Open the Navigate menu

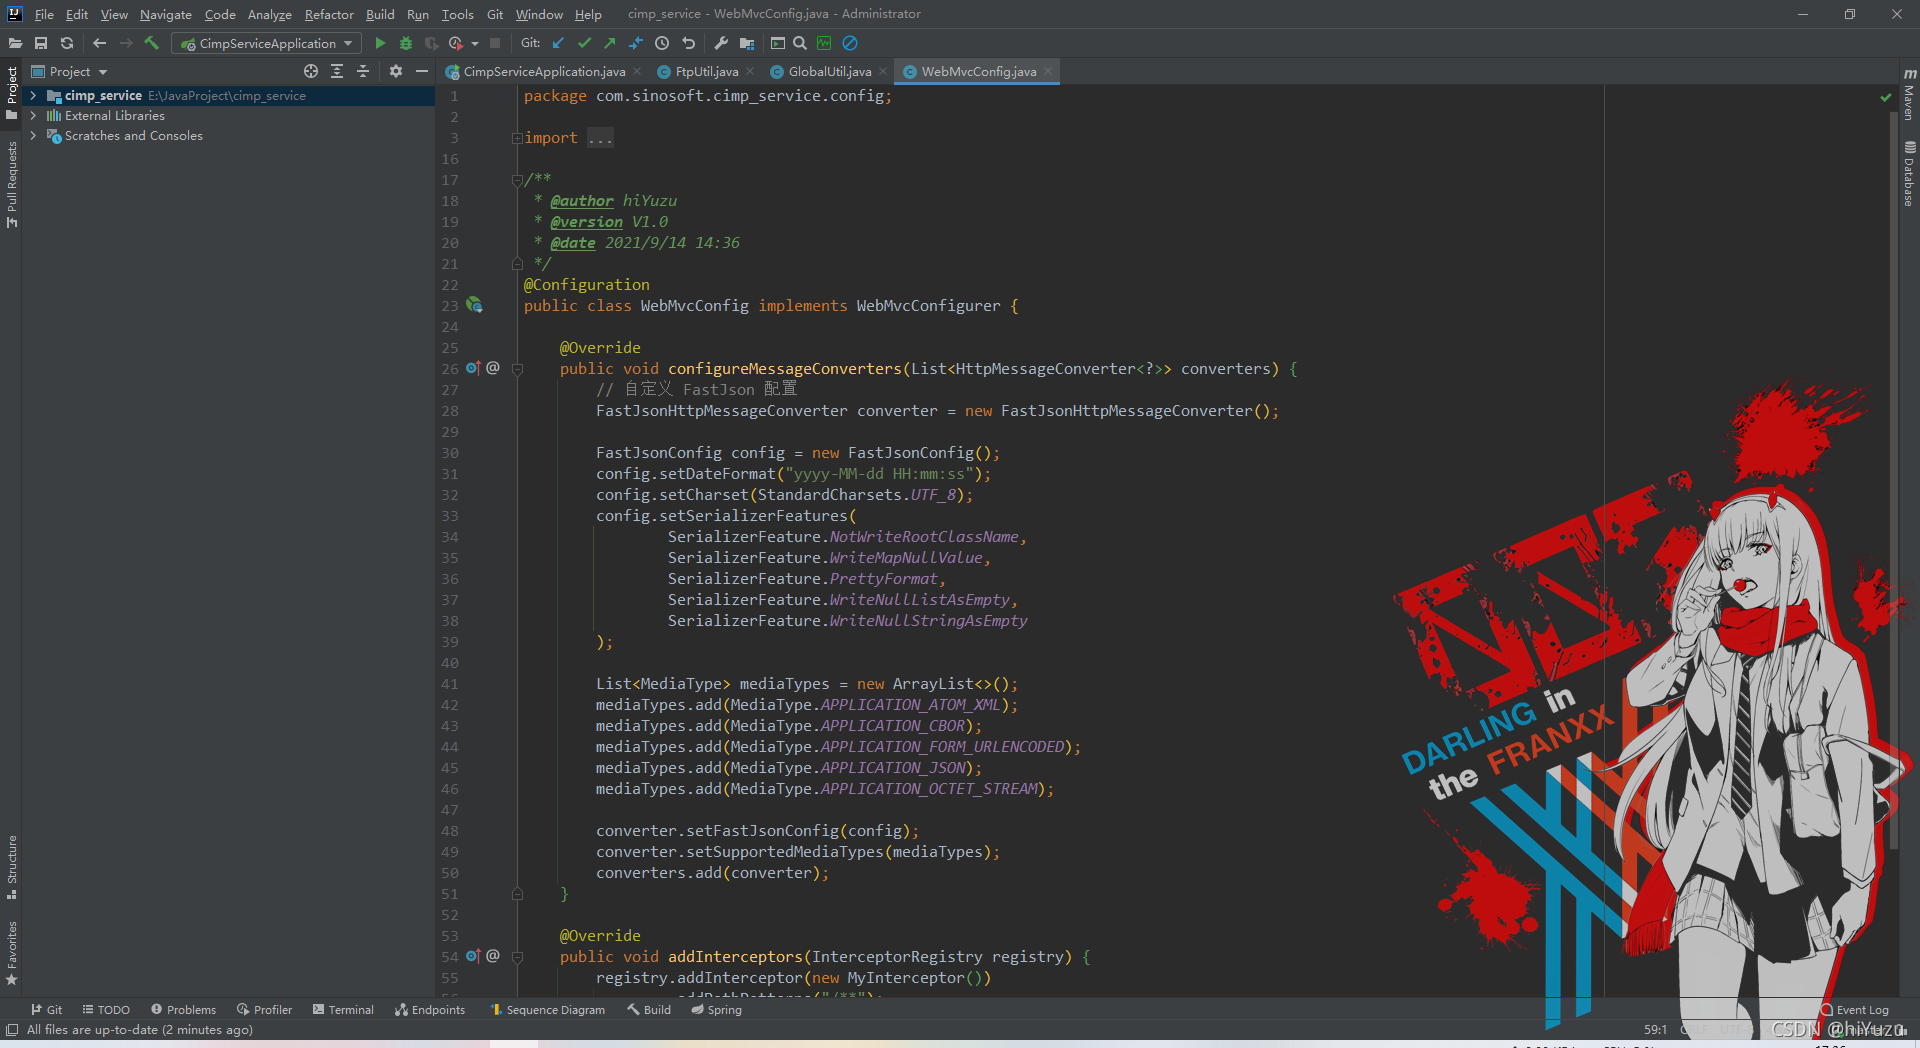(165, 14)
